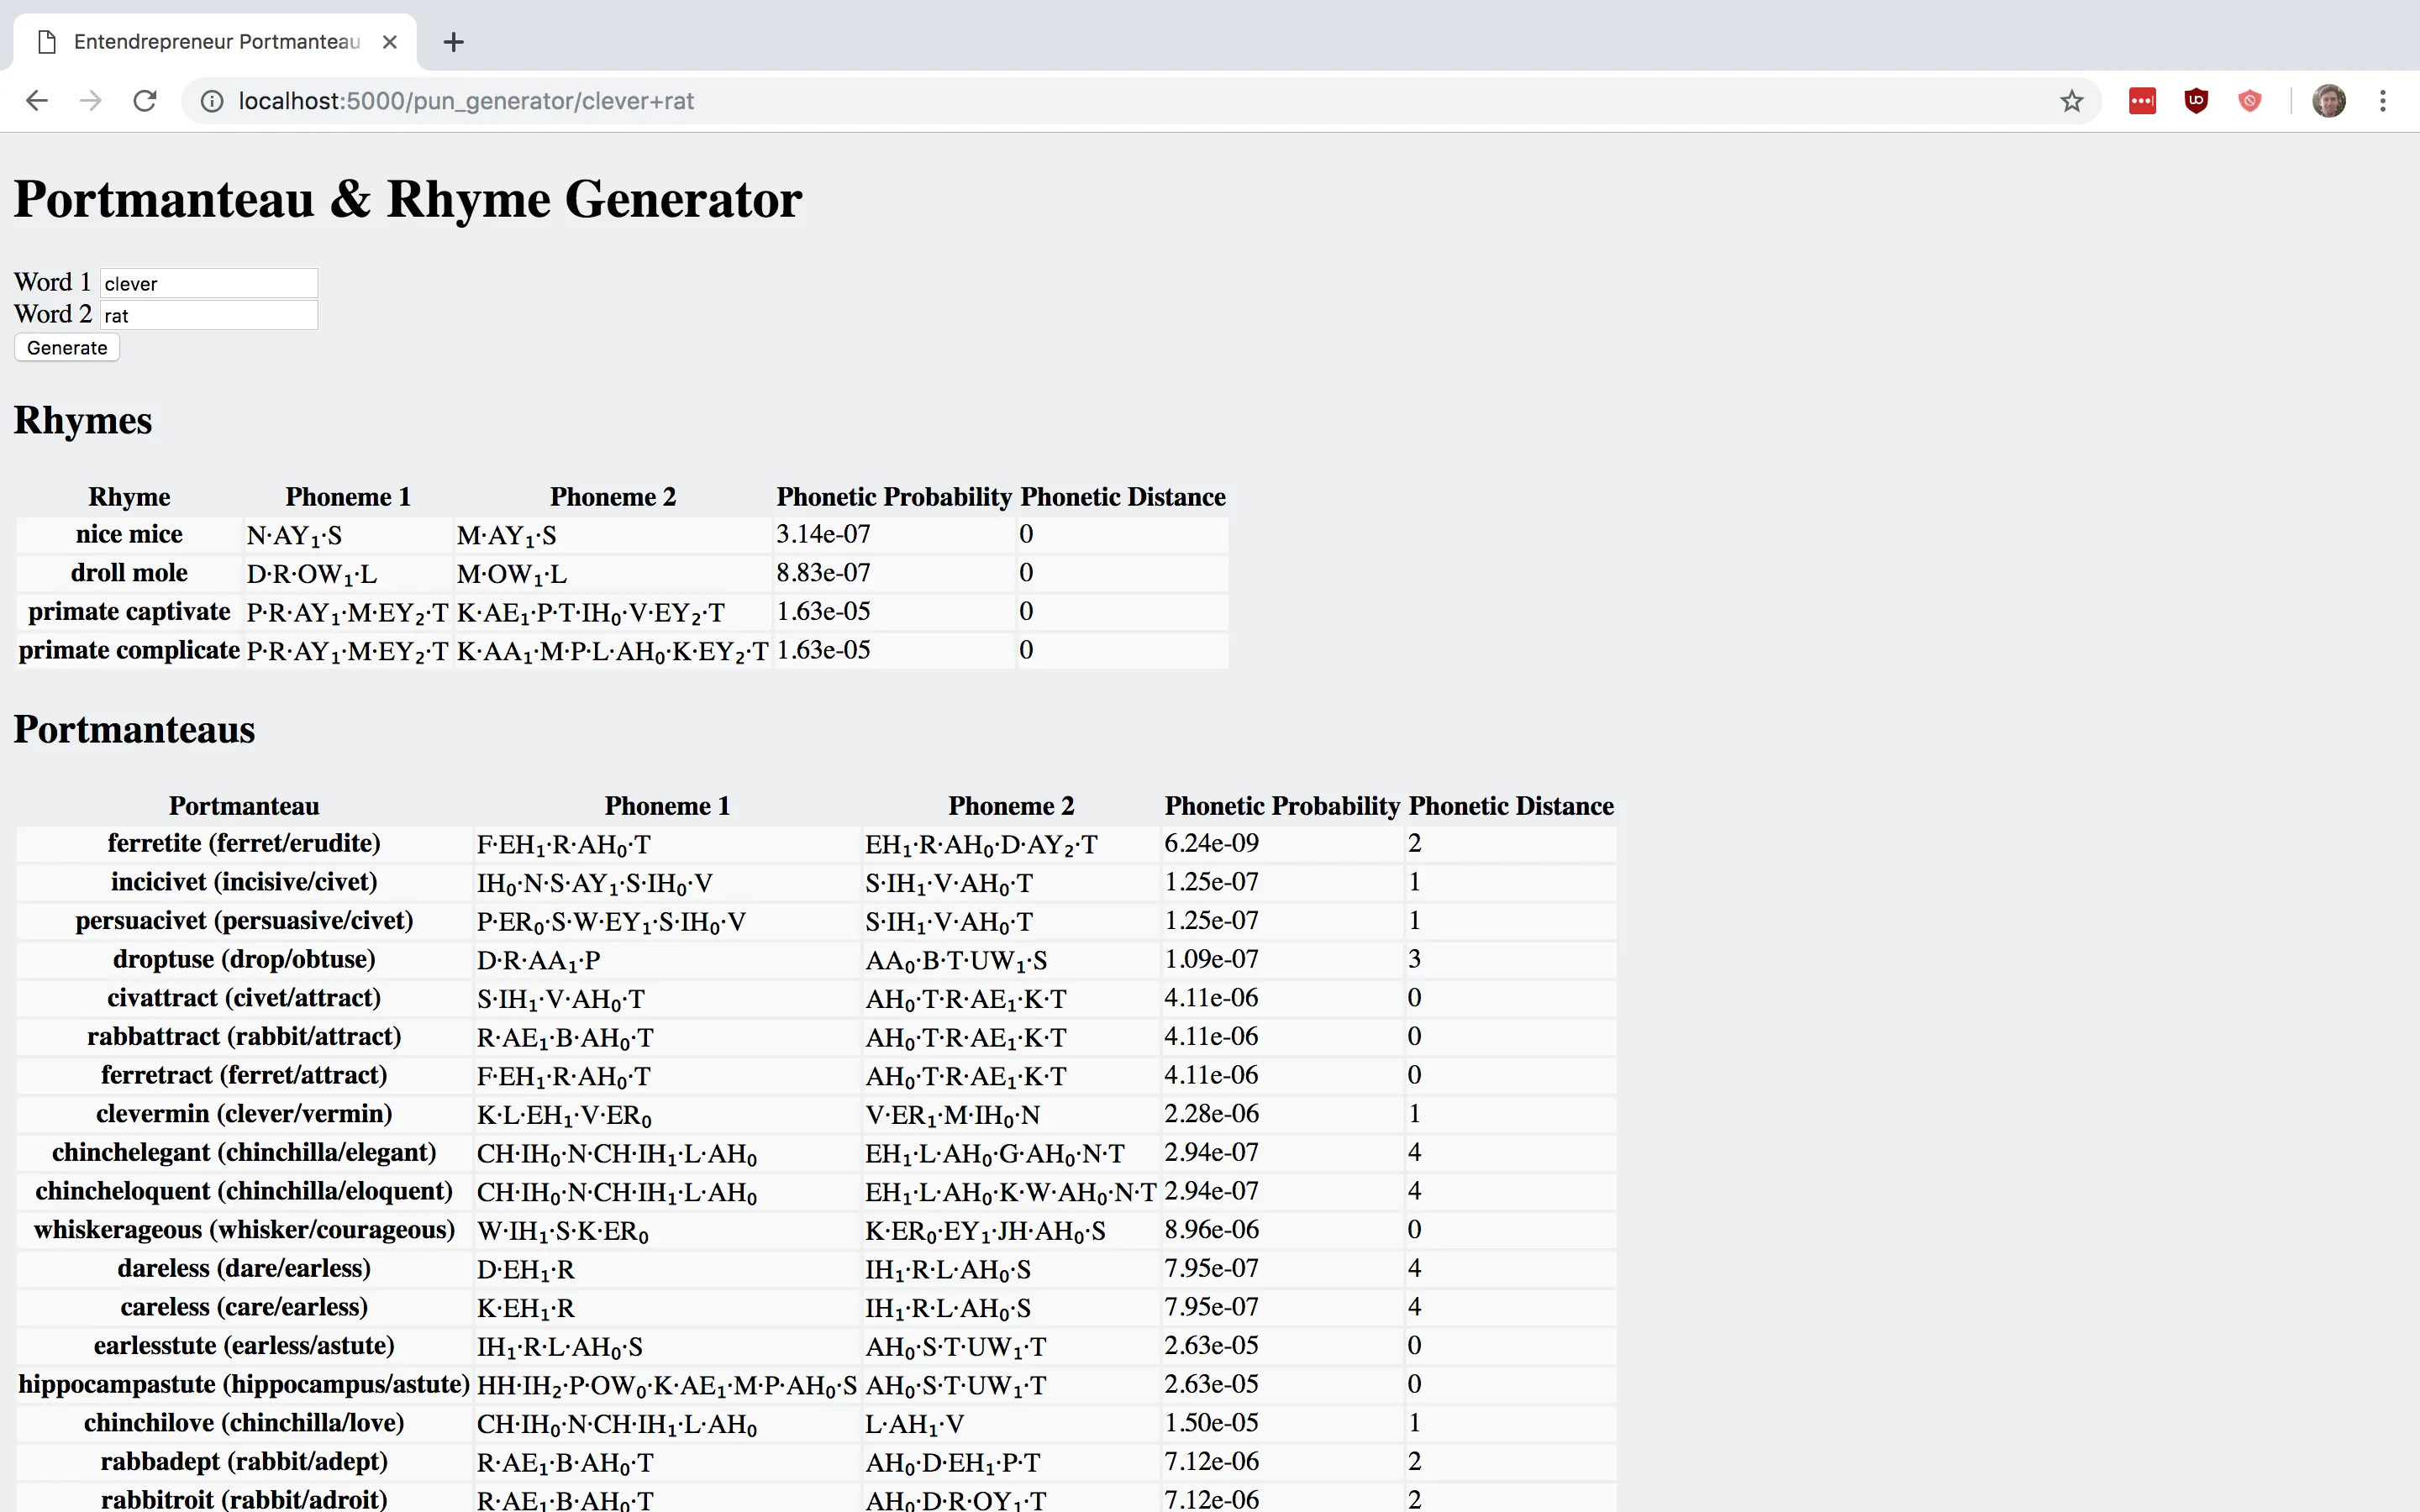
Task: Click the 'clevermin (clever/vermin)' portmanteau row
Action: tap(244, 1114)
